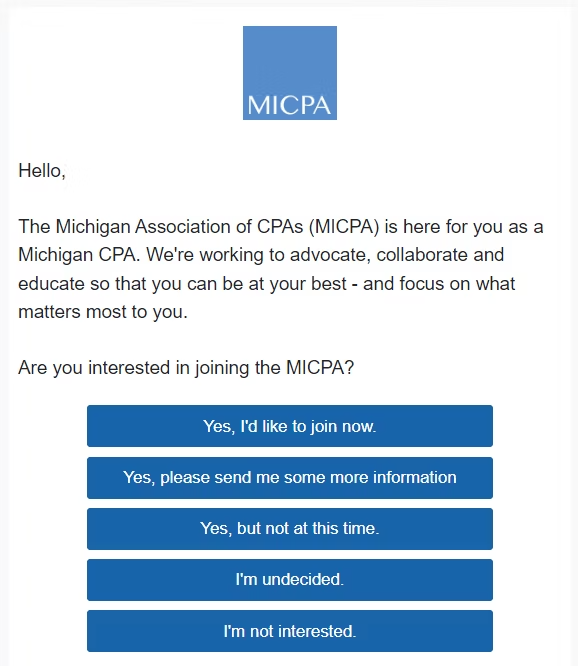Click the word "educate" starting the third line

[51, 284]
